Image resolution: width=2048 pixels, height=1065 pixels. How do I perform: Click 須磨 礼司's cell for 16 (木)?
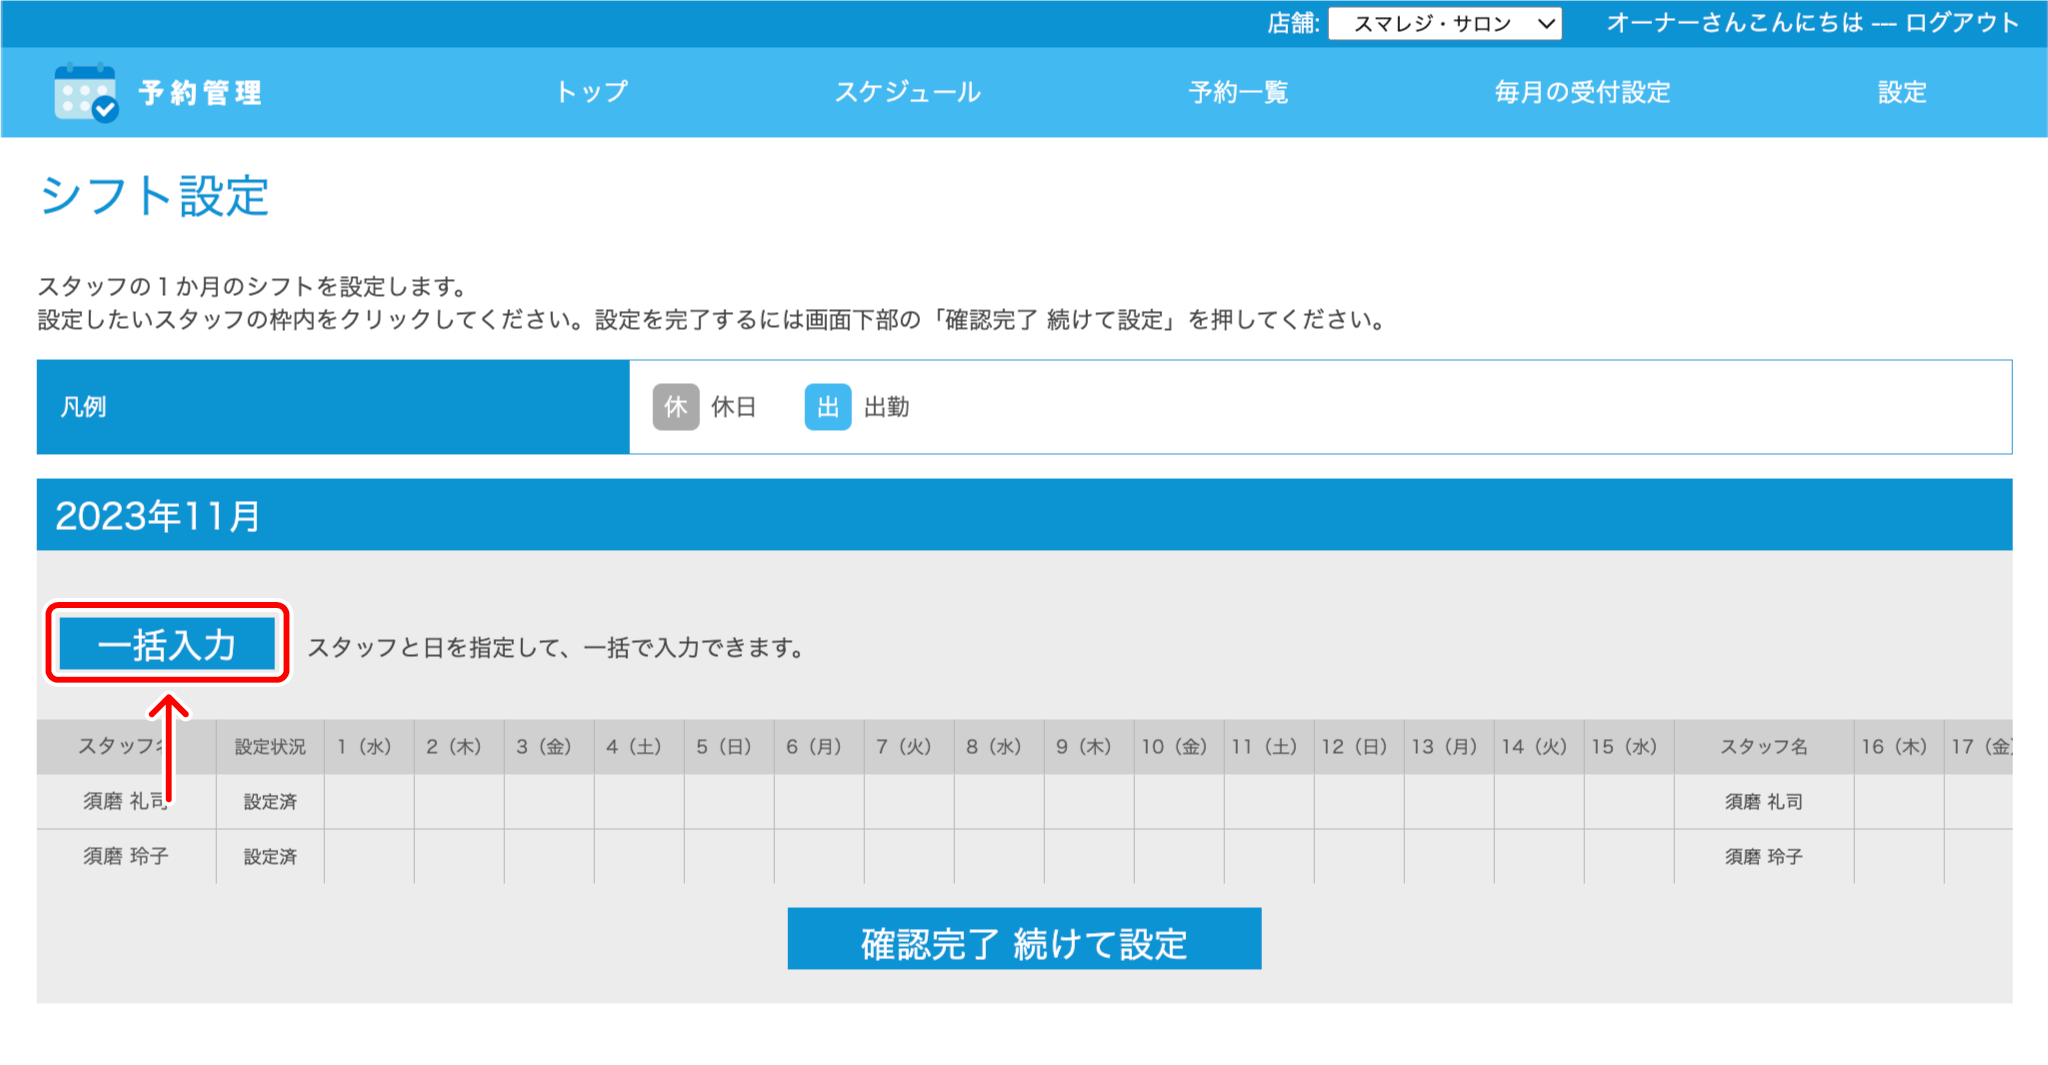click(1898, 802)
